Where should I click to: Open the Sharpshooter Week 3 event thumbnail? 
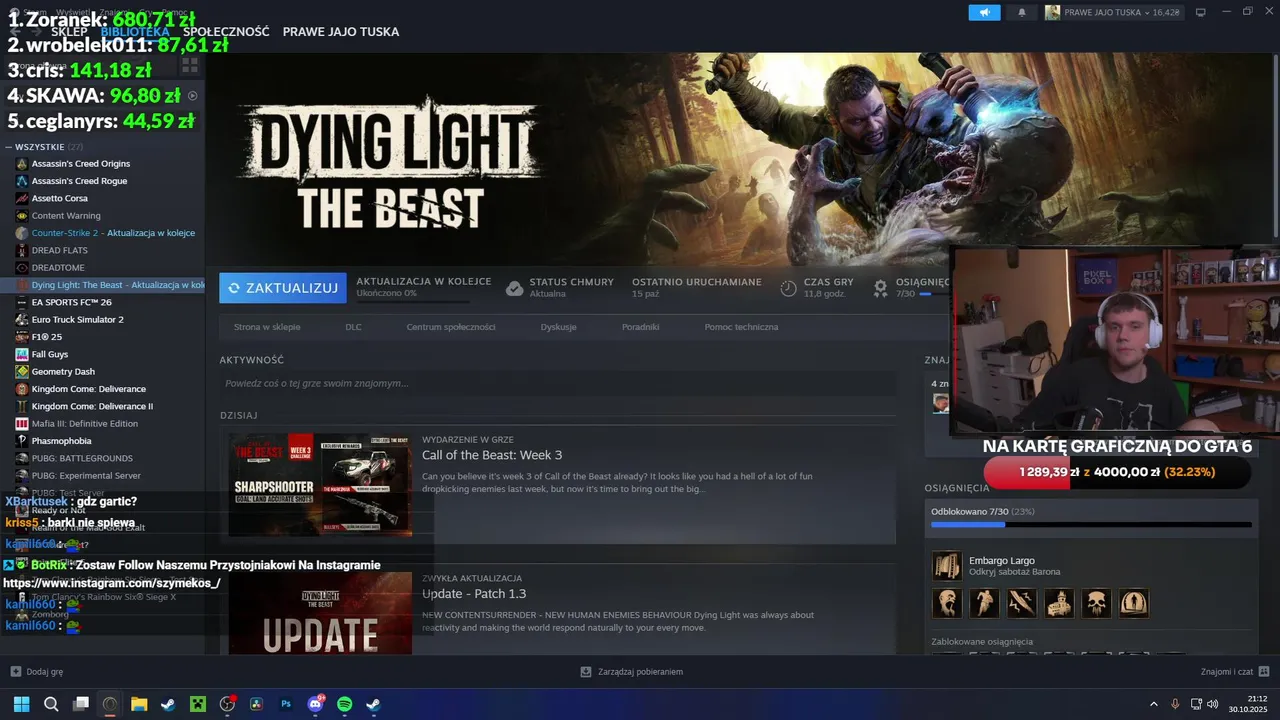[x=320, y=485]
